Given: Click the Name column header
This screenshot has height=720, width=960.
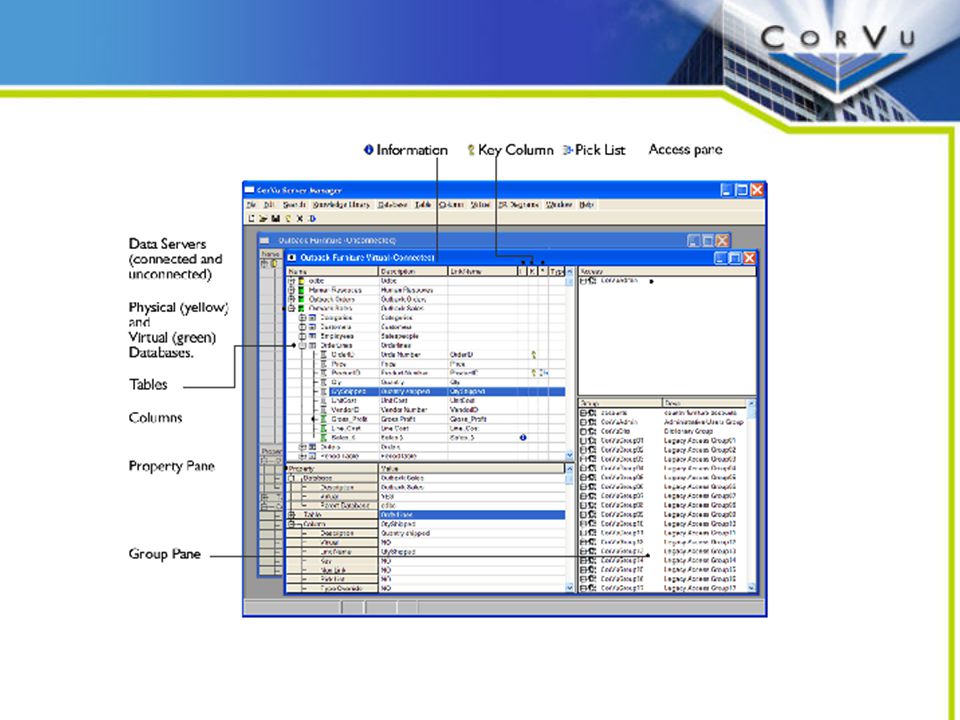Looking at the screenshot, I should (332, 271).
